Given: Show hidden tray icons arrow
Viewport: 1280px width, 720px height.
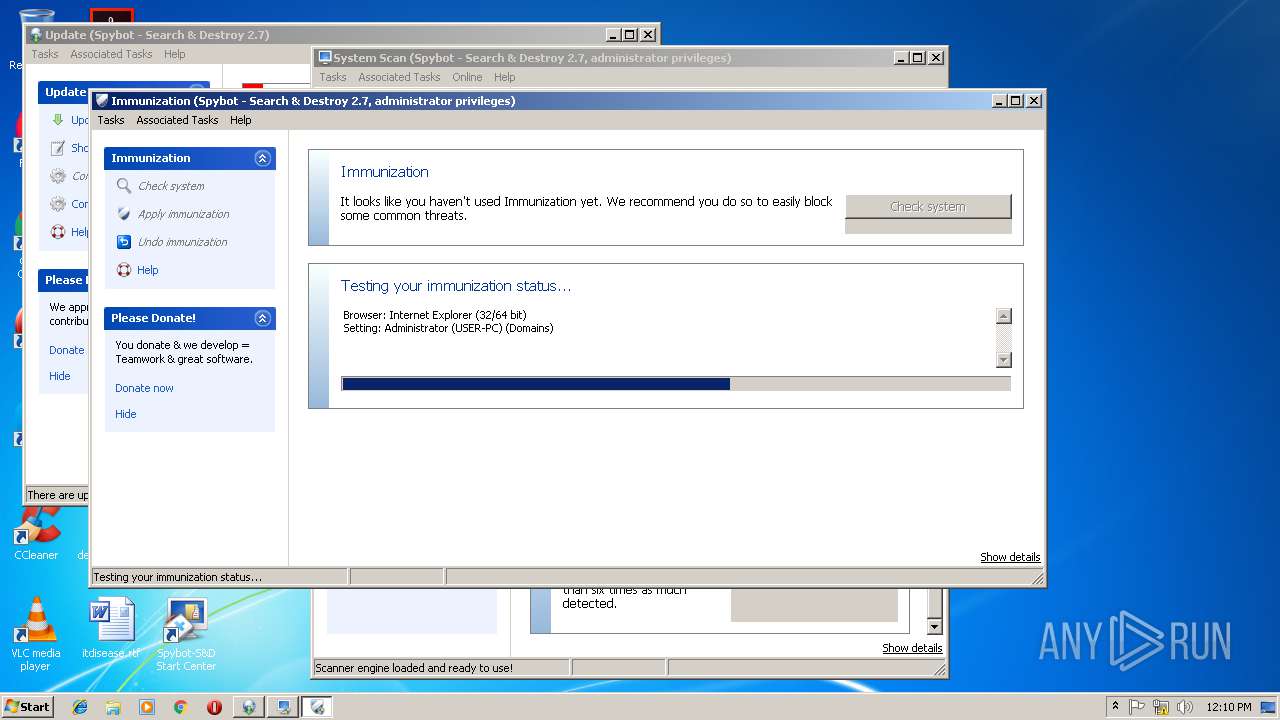Looking at the screenshot, I should coord(1115,707).
